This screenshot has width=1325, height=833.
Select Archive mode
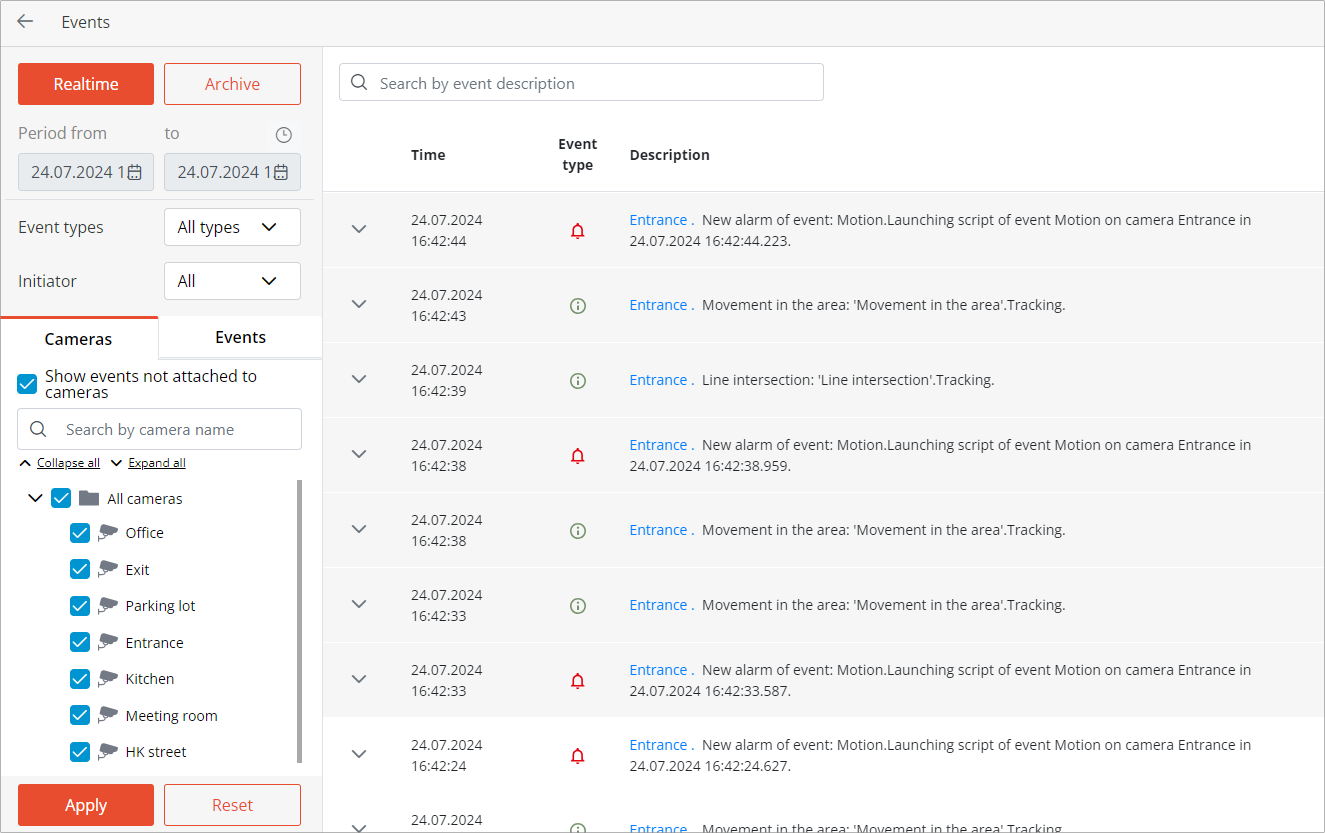click(232, 84)
